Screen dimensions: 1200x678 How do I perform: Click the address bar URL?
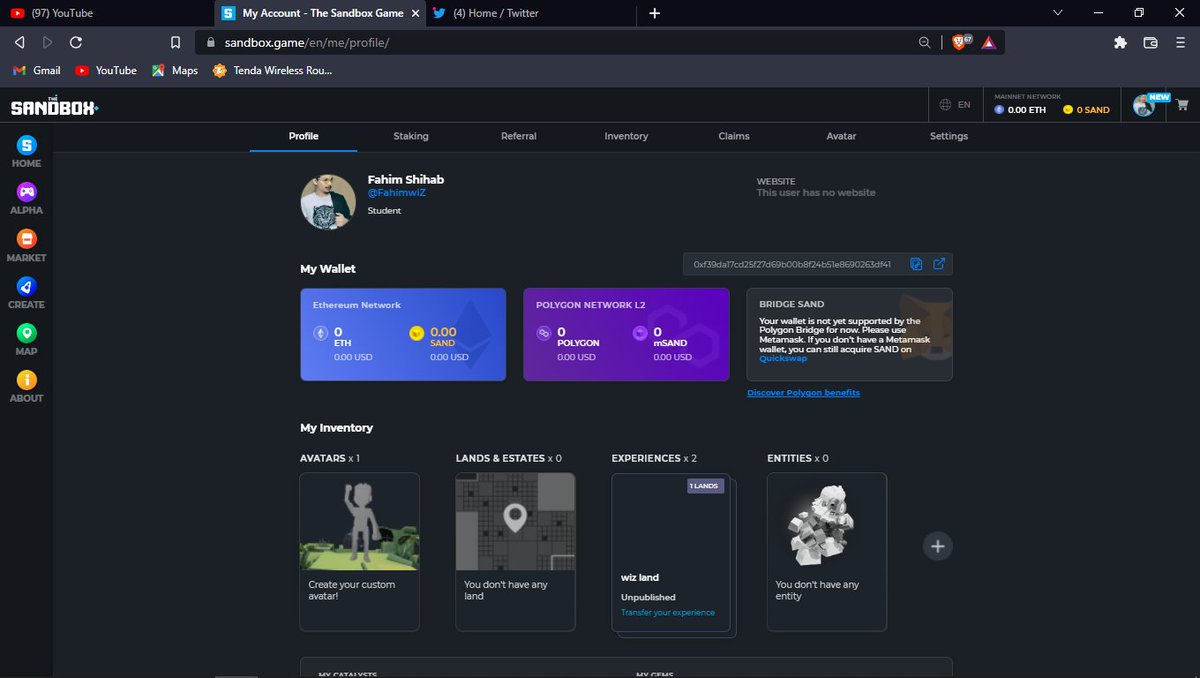(x=307, y=42)
